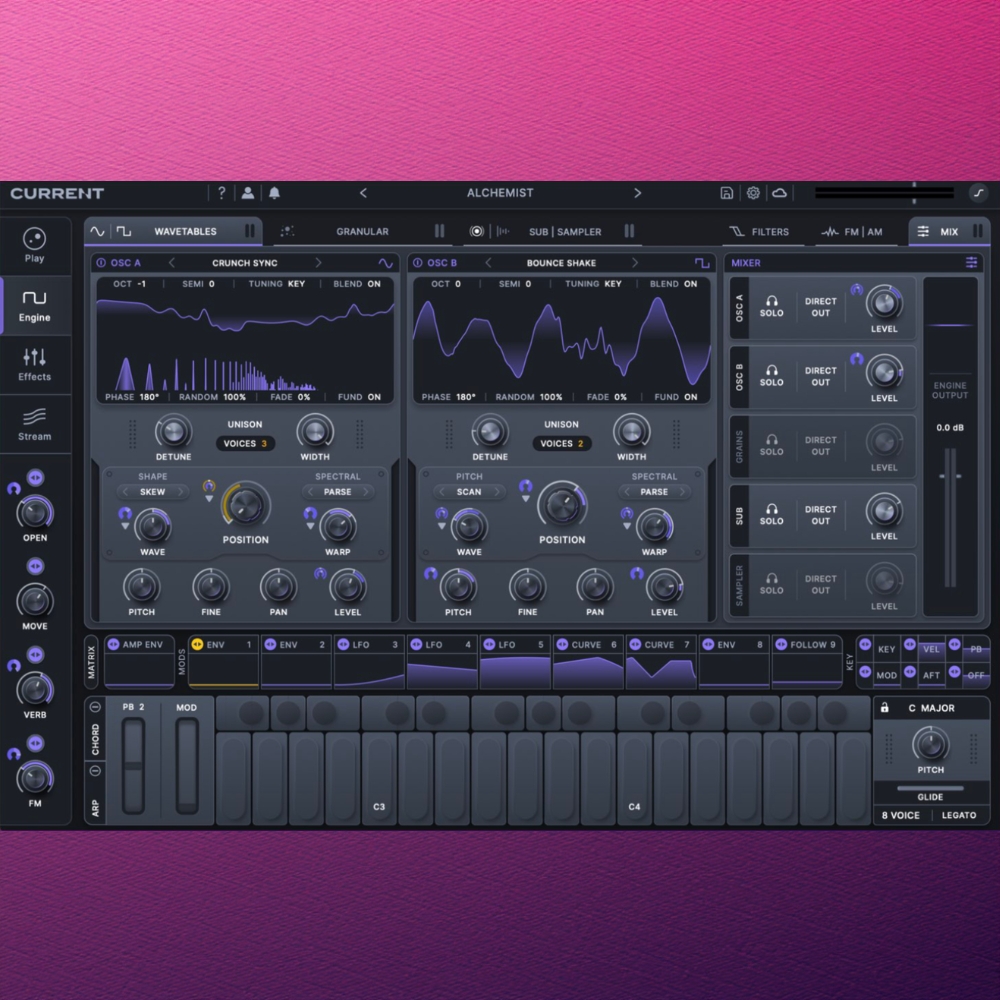Screen dimensions: 1000x1000
Task: Click the cloud icon in header
Action: coord(780,193)
